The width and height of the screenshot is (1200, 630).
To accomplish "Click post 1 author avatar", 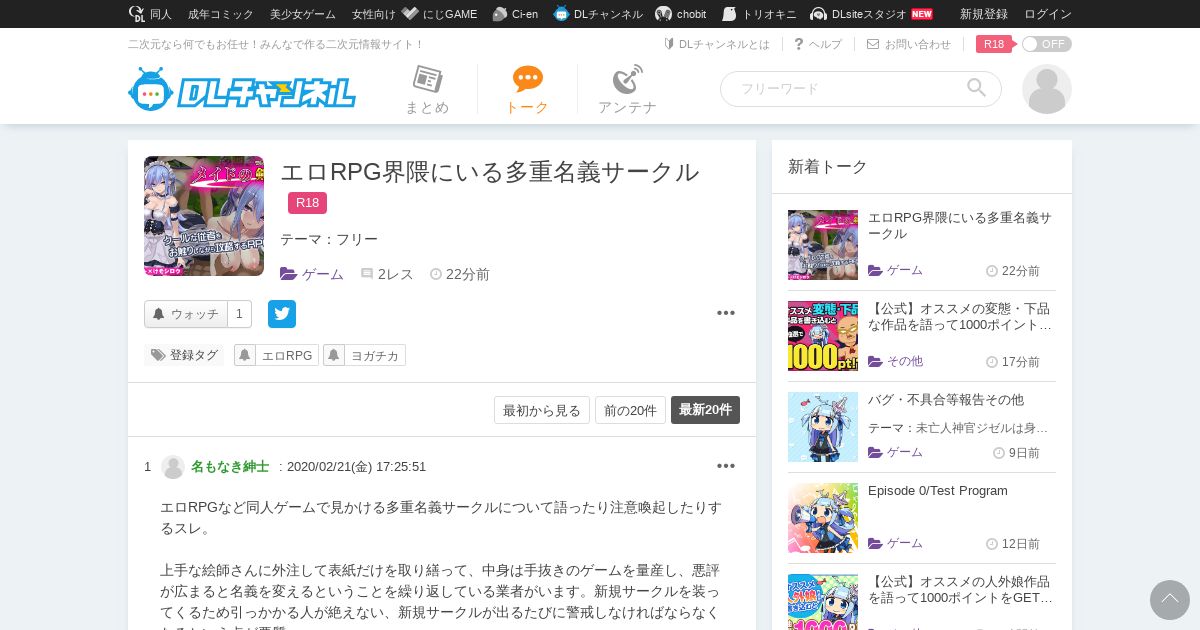I will tap(173, 467).
